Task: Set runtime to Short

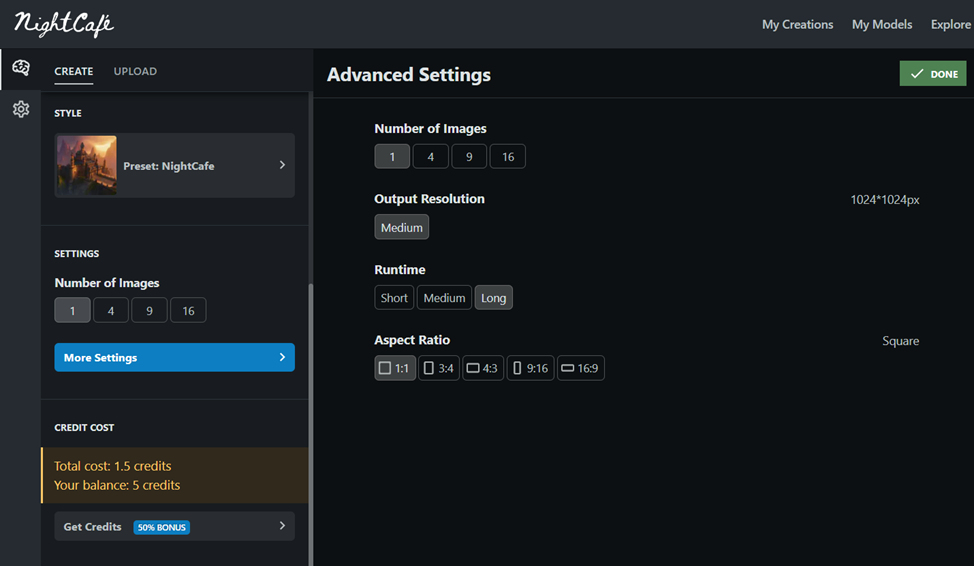Action: (x=394, y=298)
